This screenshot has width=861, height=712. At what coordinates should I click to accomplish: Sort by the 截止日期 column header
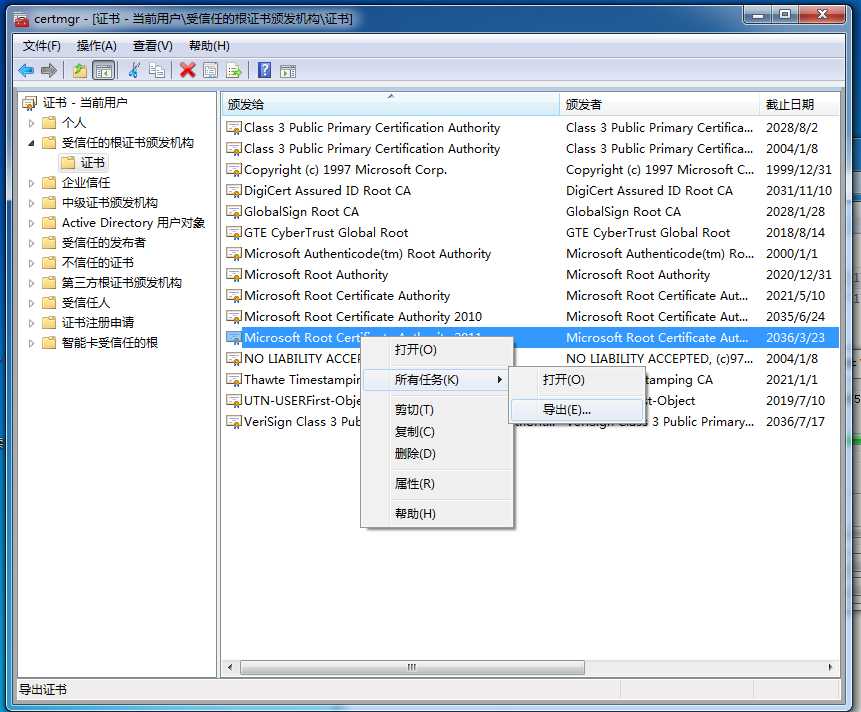coord(800,104)
